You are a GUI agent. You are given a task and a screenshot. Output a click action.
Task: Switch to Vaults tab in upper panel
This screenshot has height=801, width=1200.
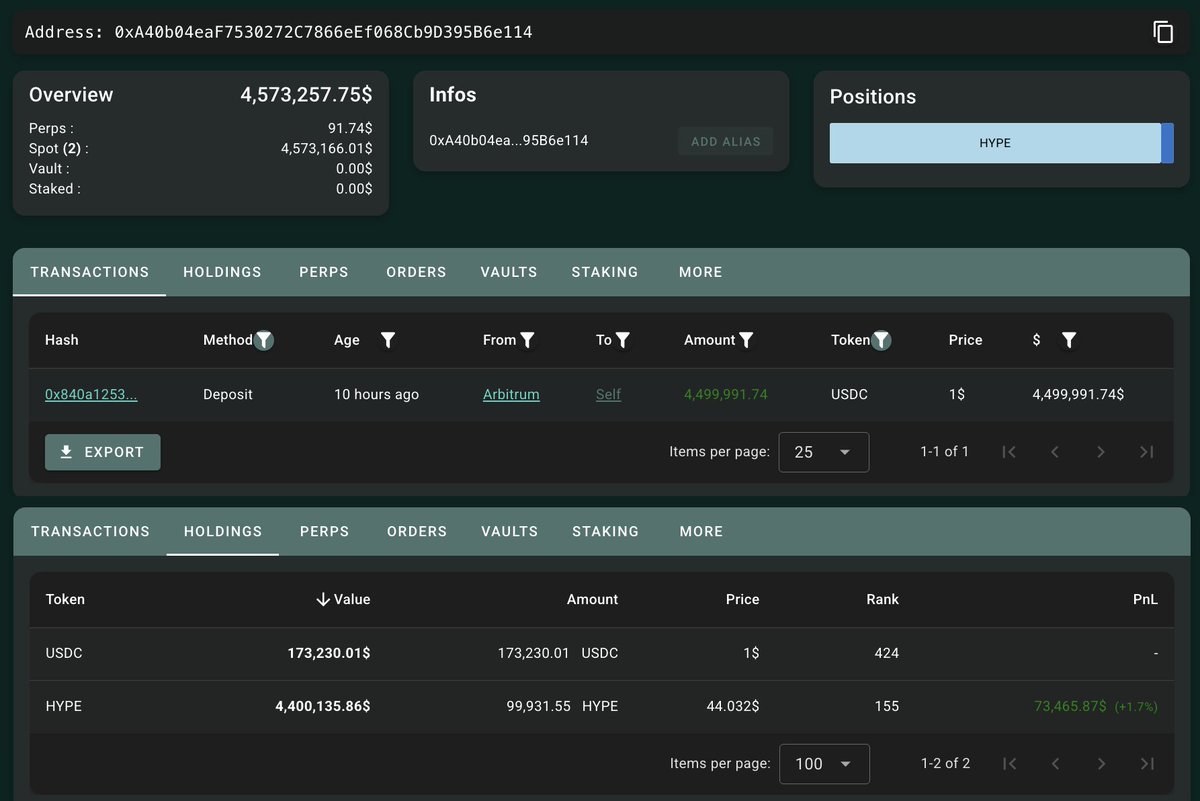509,272
